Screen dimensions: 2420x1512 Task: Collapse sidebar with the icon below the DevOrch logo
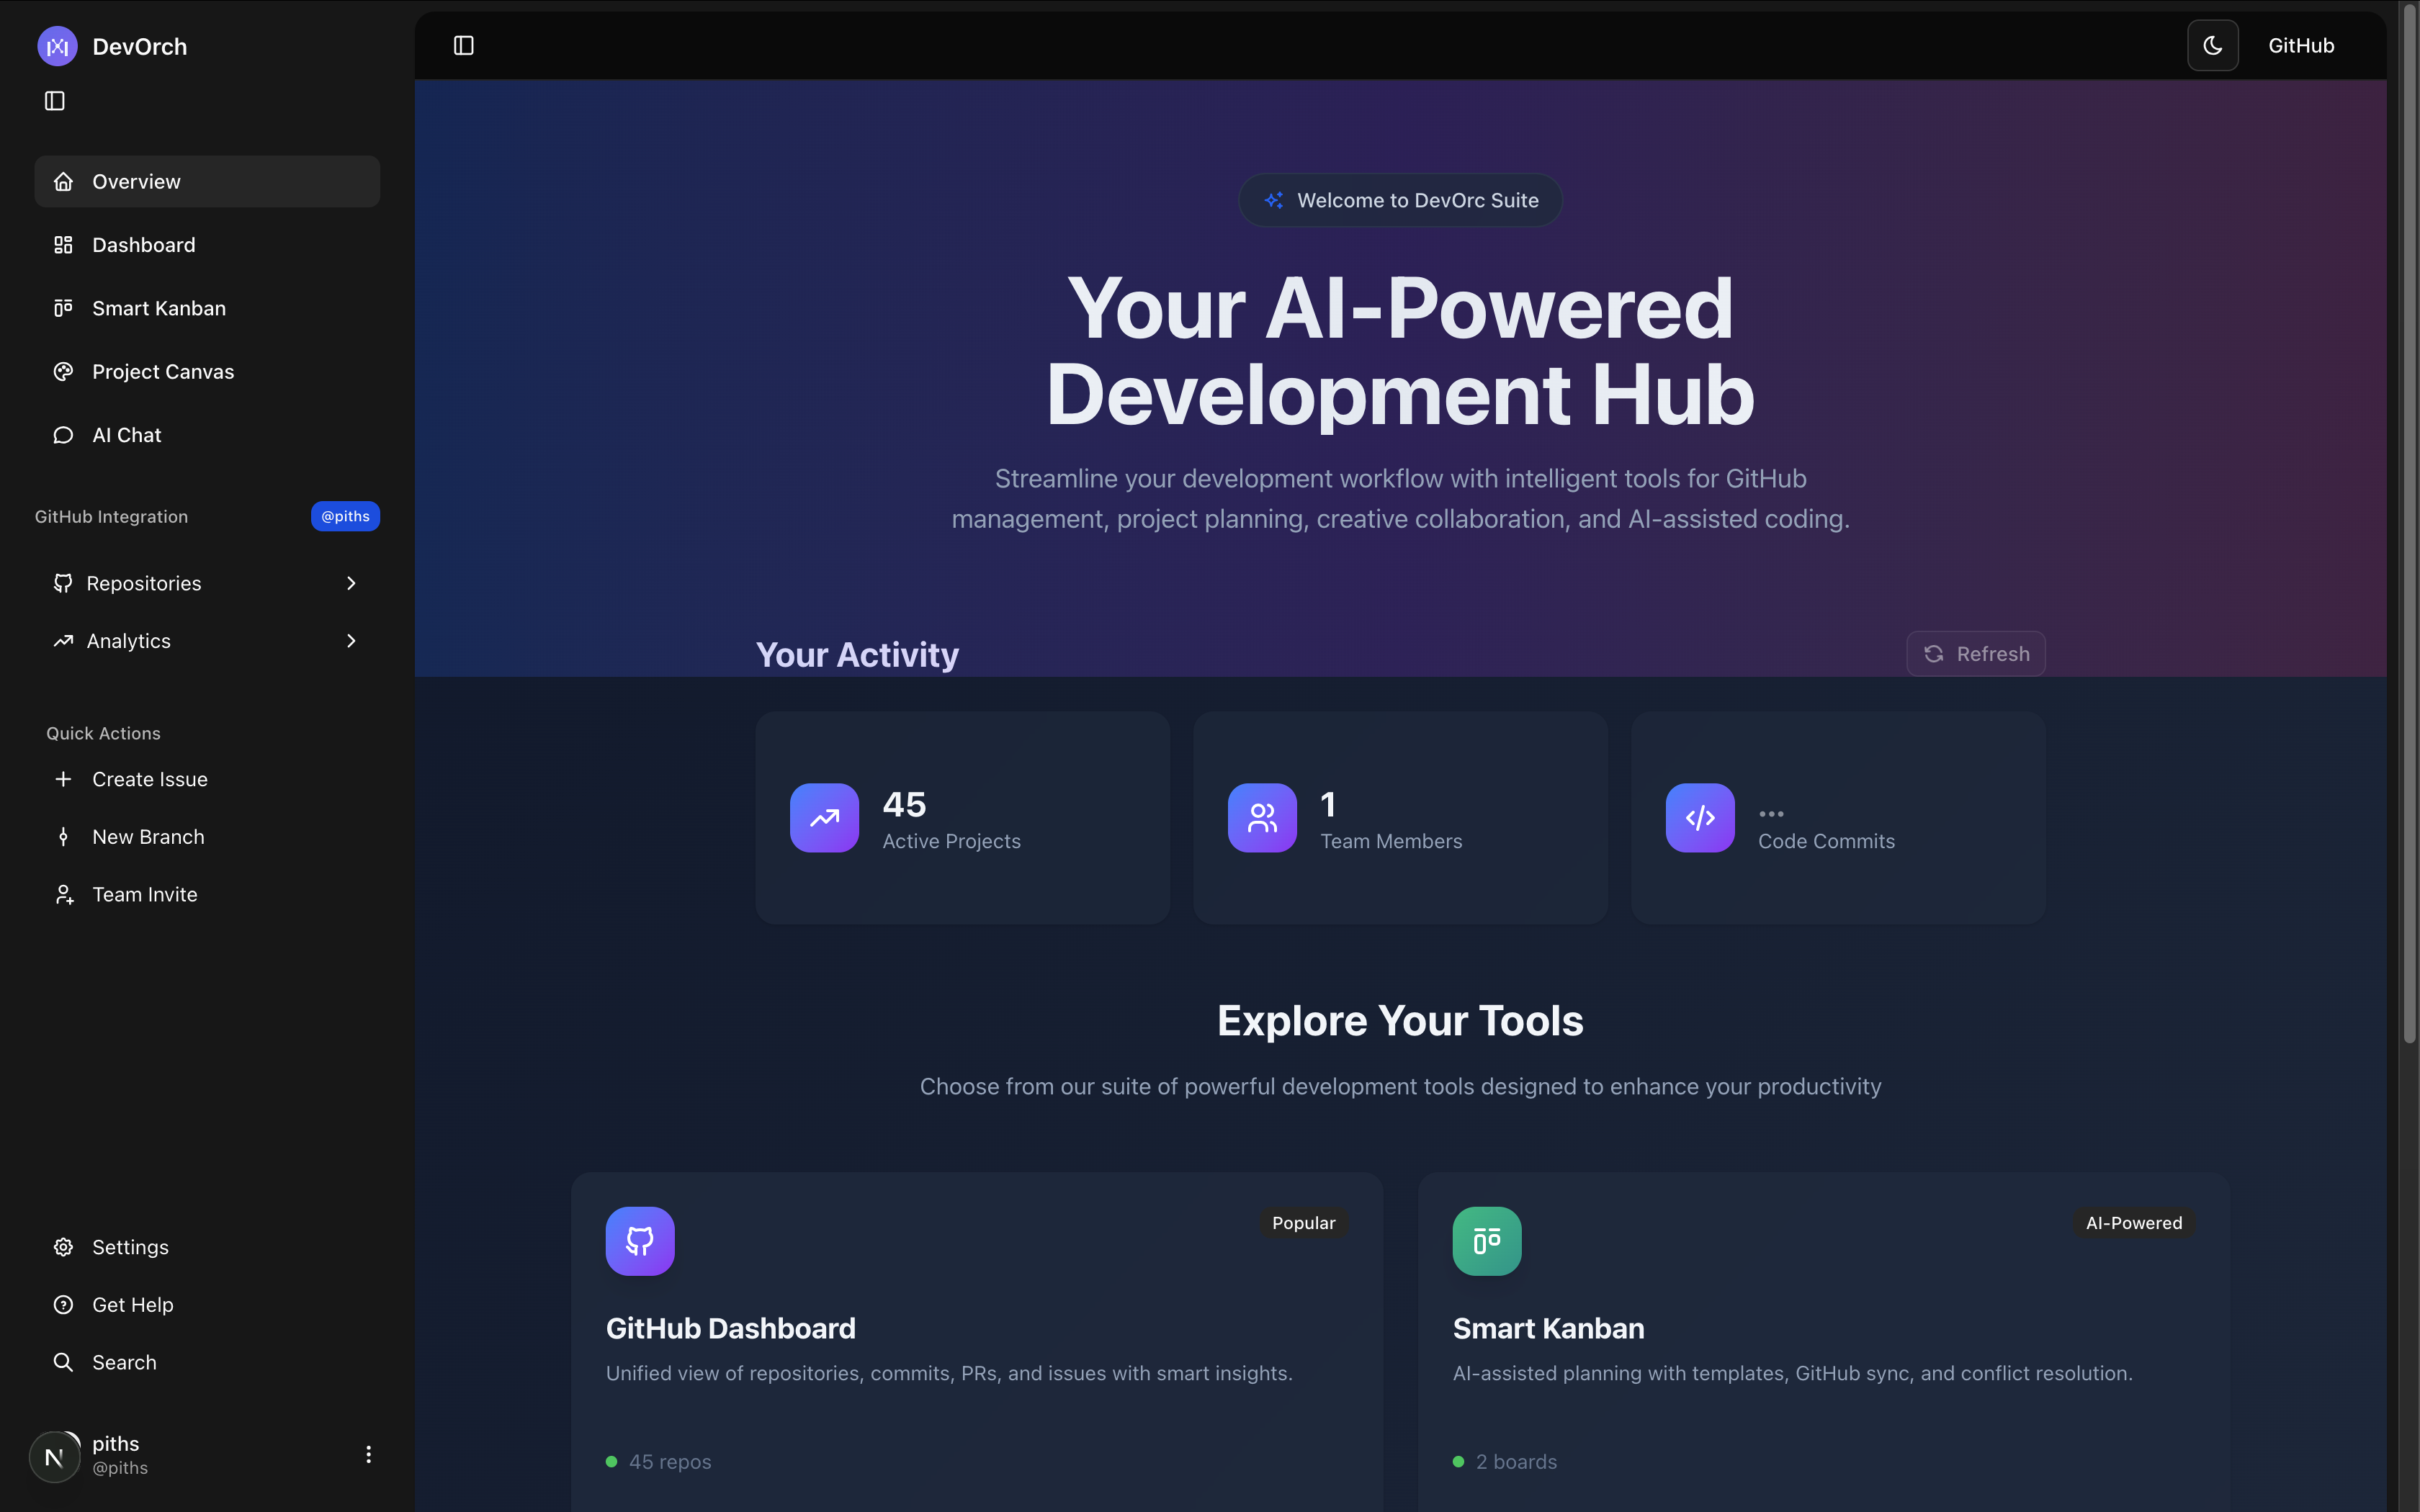click(55, 101)
